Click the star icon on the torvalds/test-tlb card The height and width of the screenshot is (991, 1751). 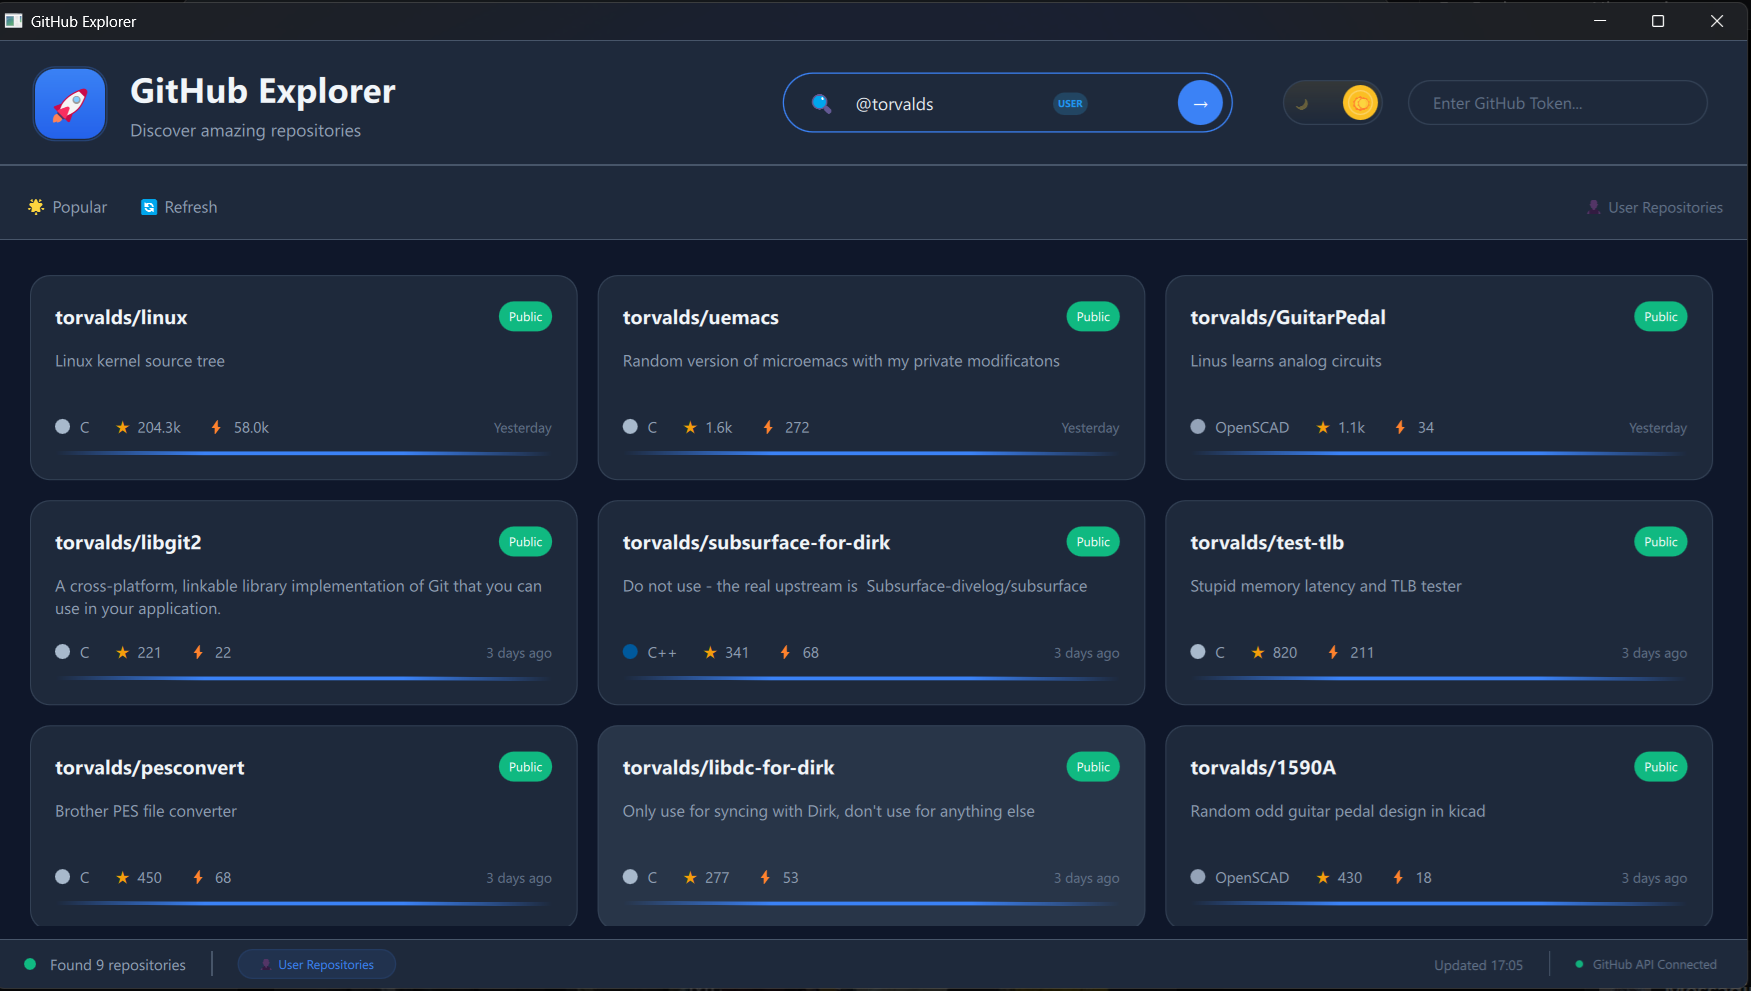pos(1258,652)
